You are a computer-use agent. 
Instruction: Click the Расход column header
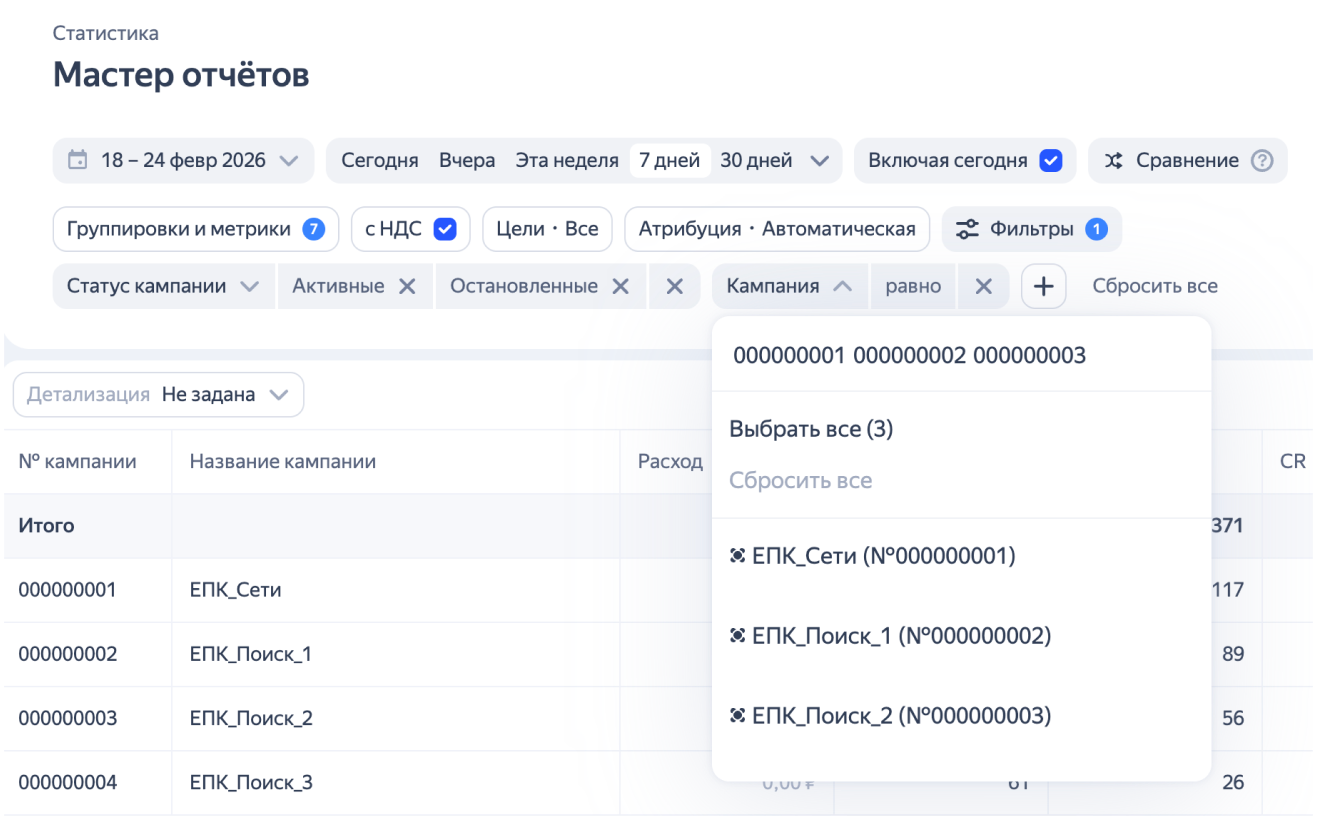pyautogui.click(x=670, y=462)
